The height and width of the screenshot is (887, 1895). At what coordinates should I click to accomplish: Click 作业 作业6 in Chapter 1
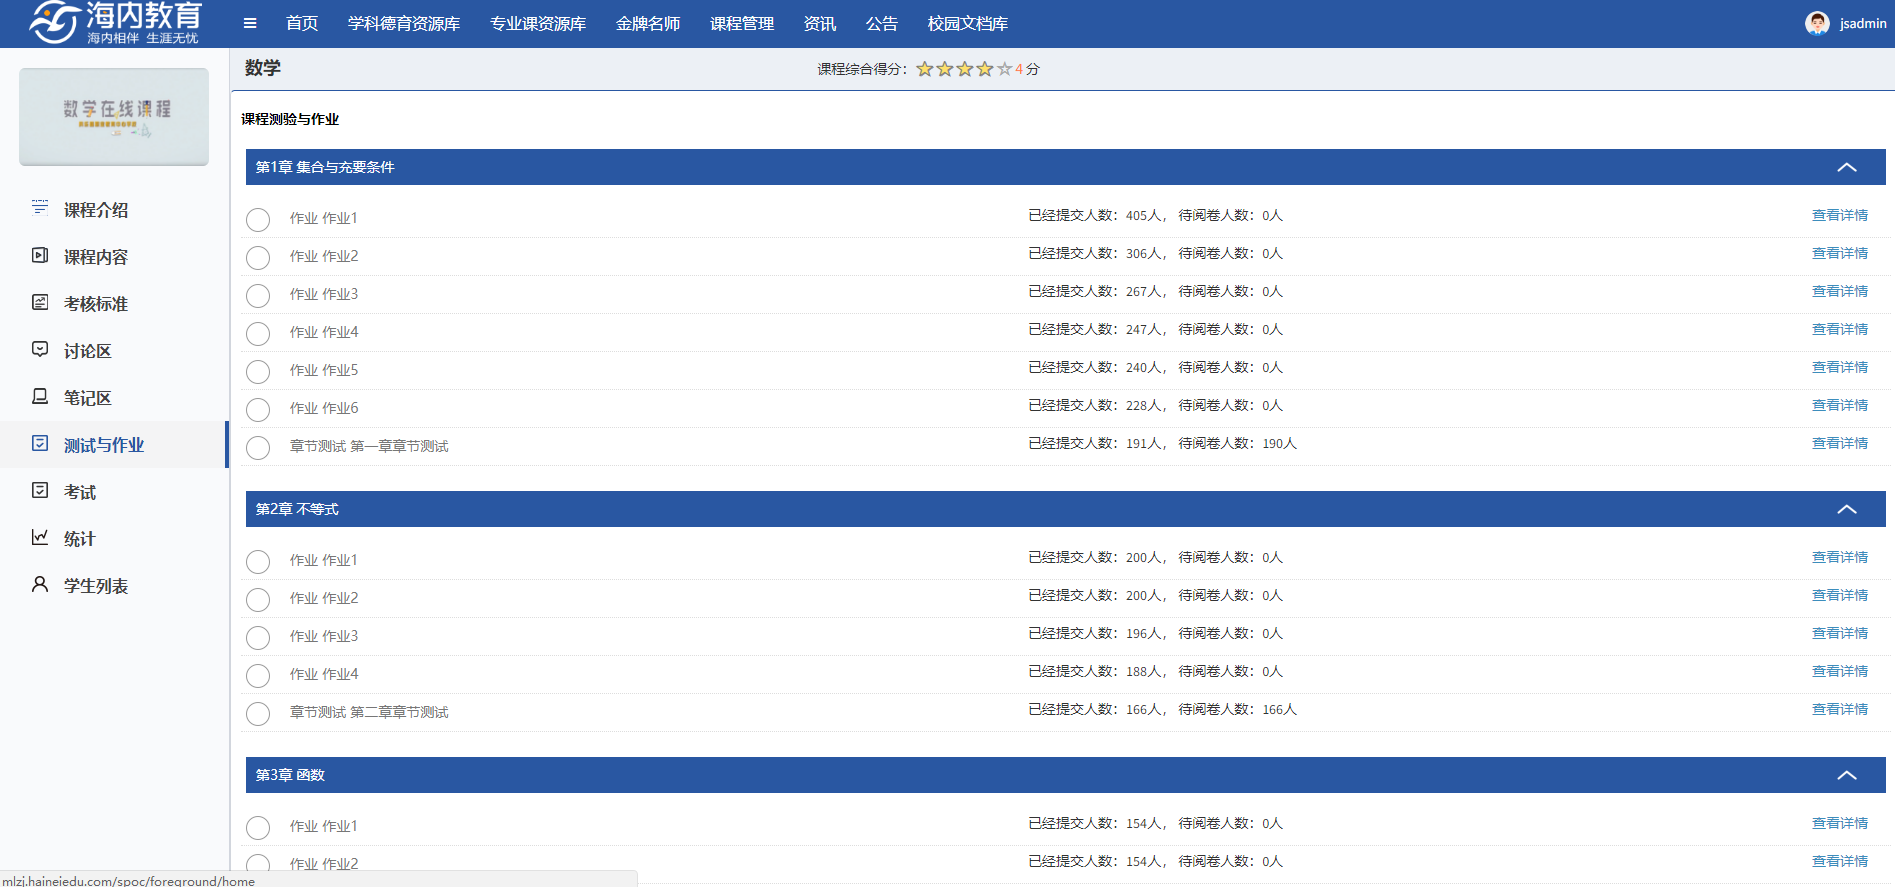(x=324, y=408)
